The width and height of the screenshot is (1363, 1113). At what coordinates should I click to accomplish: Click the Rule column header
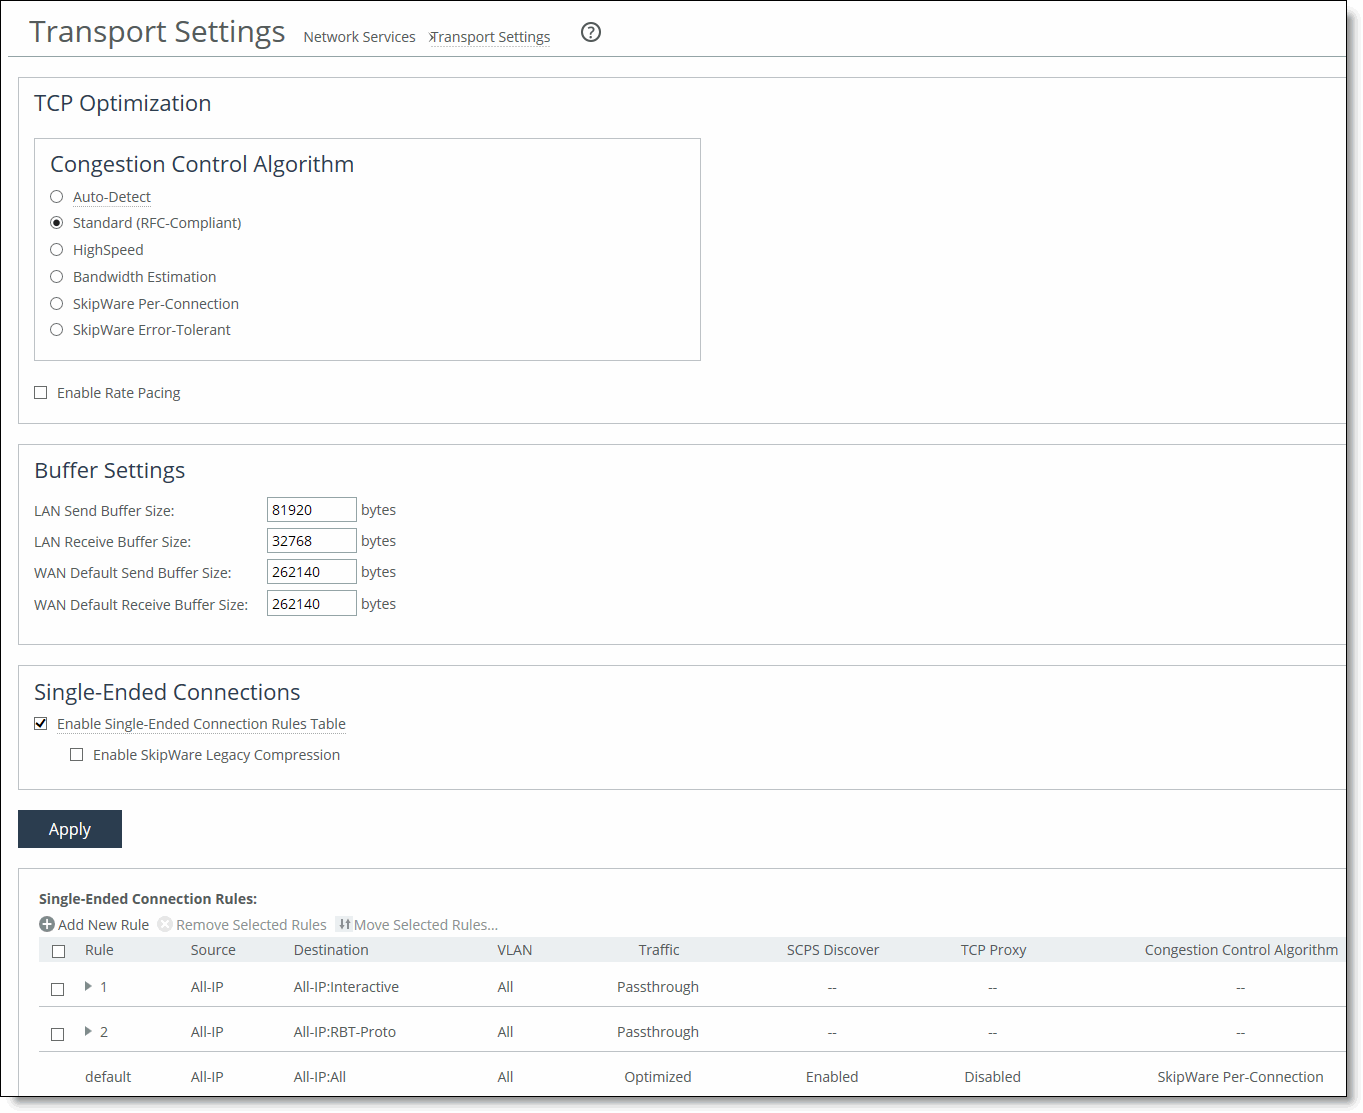(x=99, y=950)
